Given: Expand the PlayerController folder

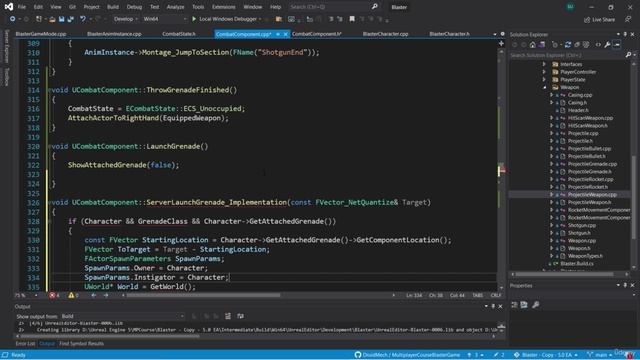Looking at the screenshot, I should point(544,72).
